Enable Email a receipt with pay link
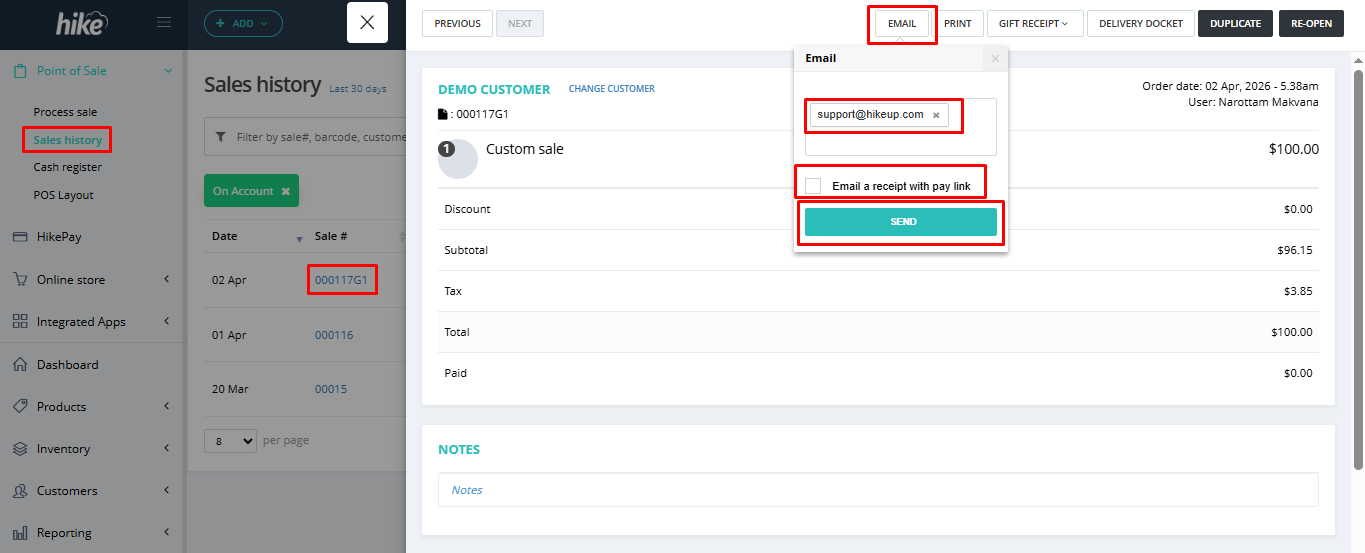The height and width of the screenshot is (553, 1365). pos(813,186)
